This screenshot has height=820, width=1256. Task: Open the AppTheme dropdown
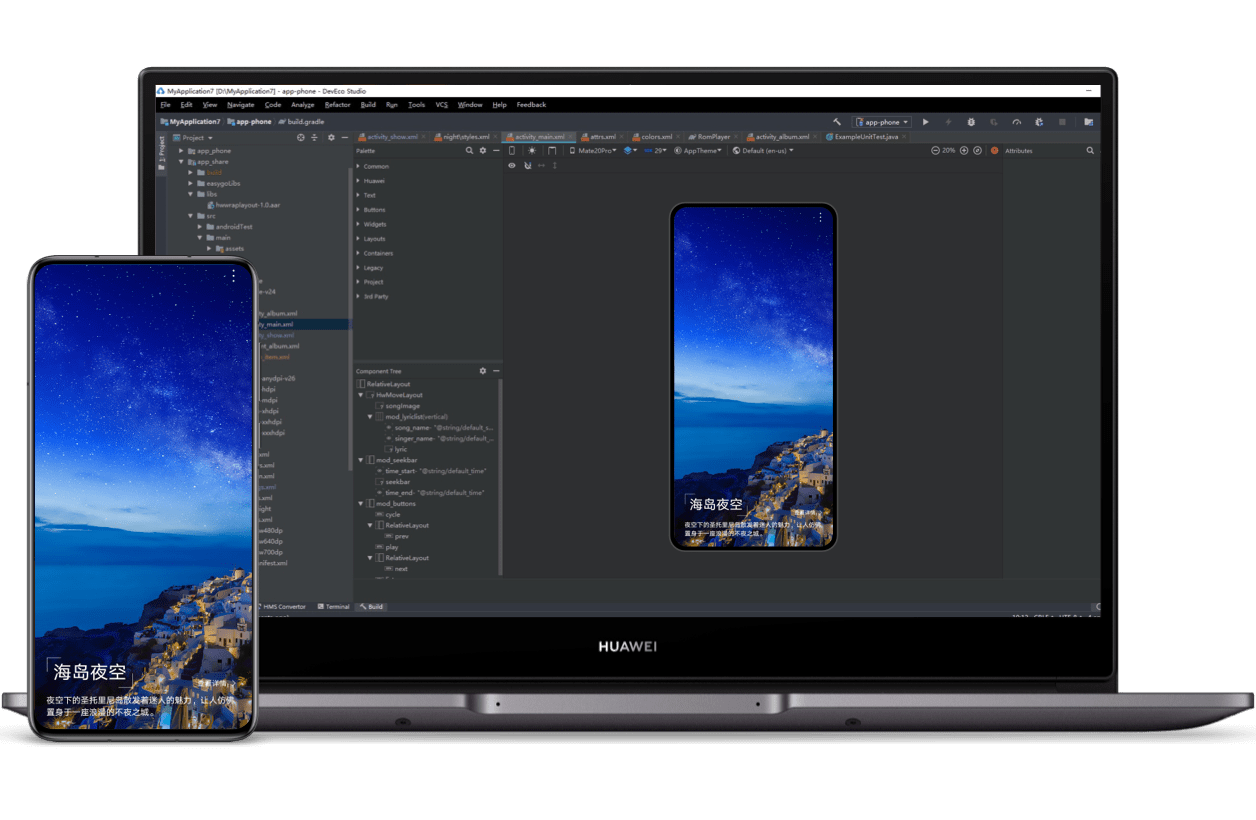pos(698,151)
